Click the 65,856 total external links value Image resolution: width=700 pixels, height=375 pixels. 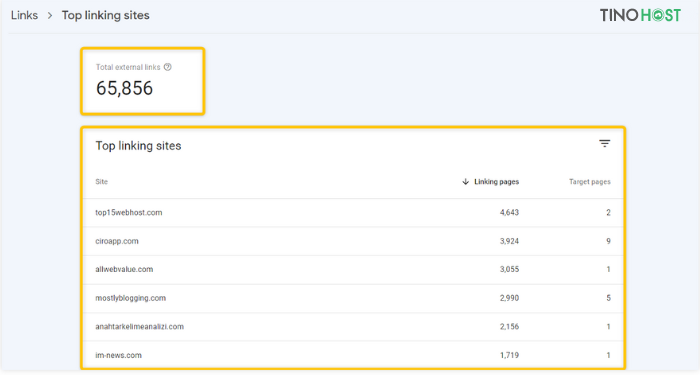point(125,88)
